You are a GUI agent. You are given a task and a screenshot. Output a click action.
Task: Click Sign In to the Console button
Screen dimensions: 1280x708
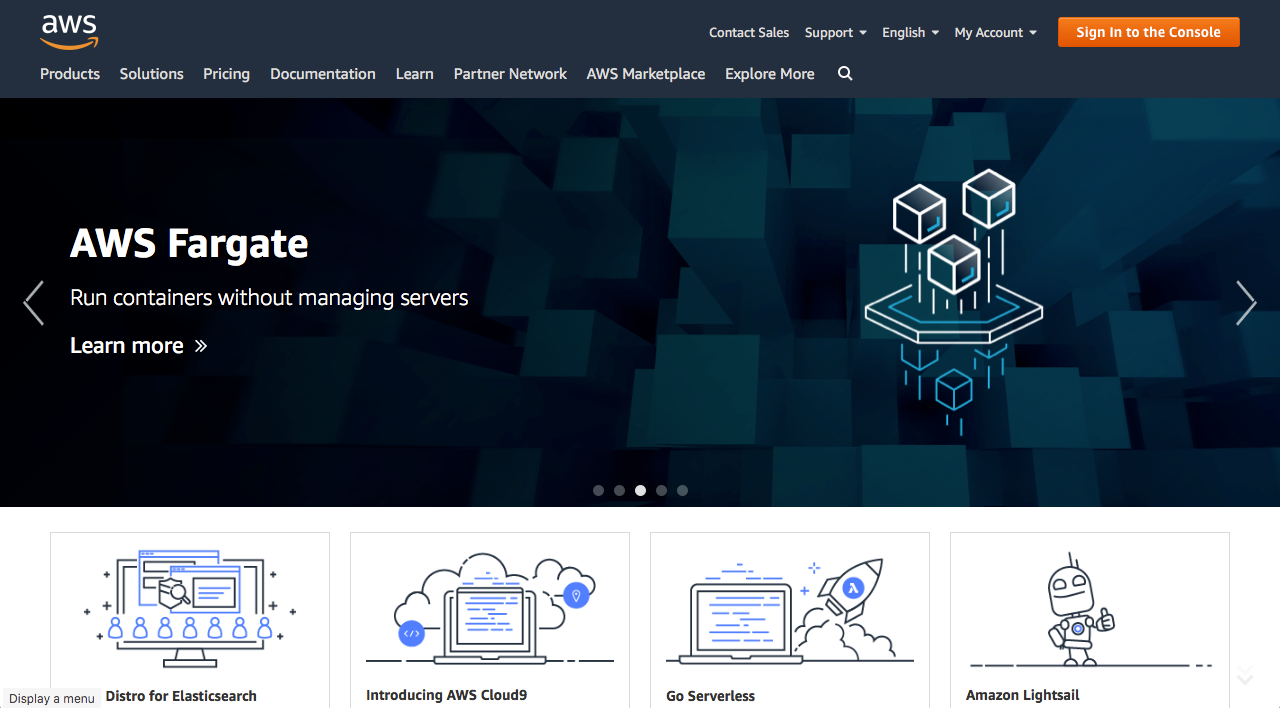point(1149,32)
